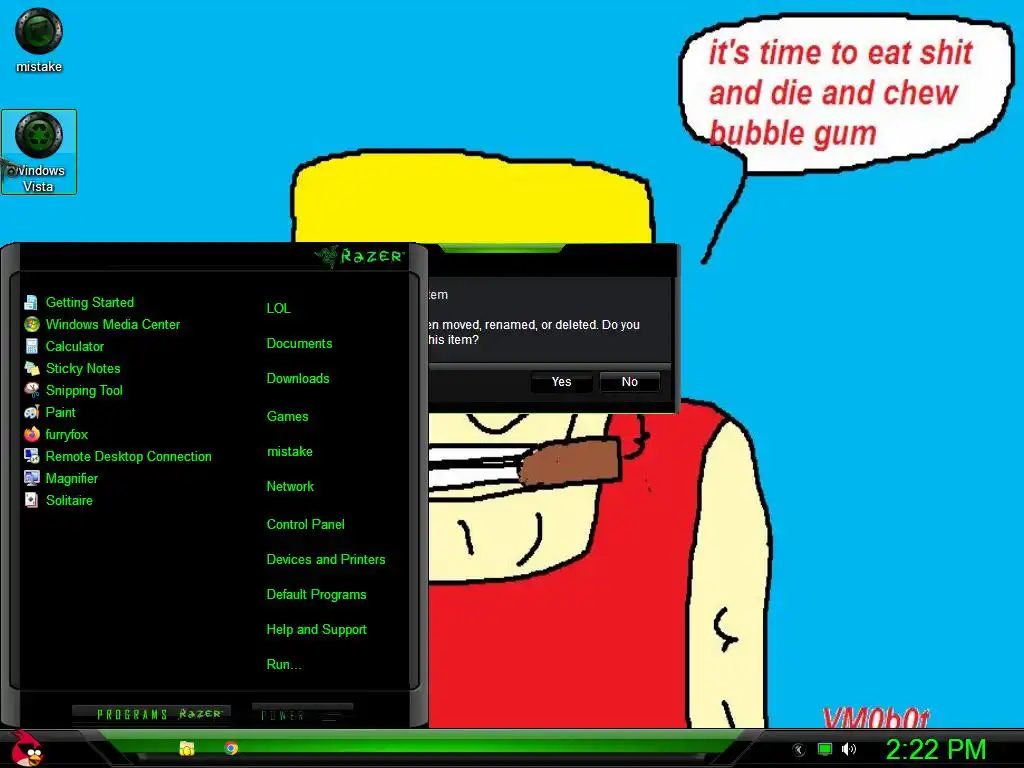This screenshot has height=768, width=1024.
Task: Open Chrome from the taskbar
Action: pyautogui.click(x=231, y=748)
